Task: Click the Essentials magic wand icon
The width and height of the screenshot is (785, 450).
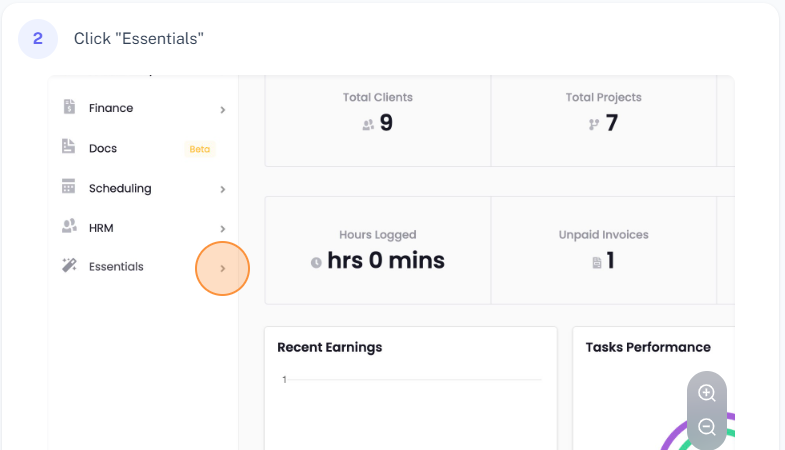Action: (x=69, y=266)
